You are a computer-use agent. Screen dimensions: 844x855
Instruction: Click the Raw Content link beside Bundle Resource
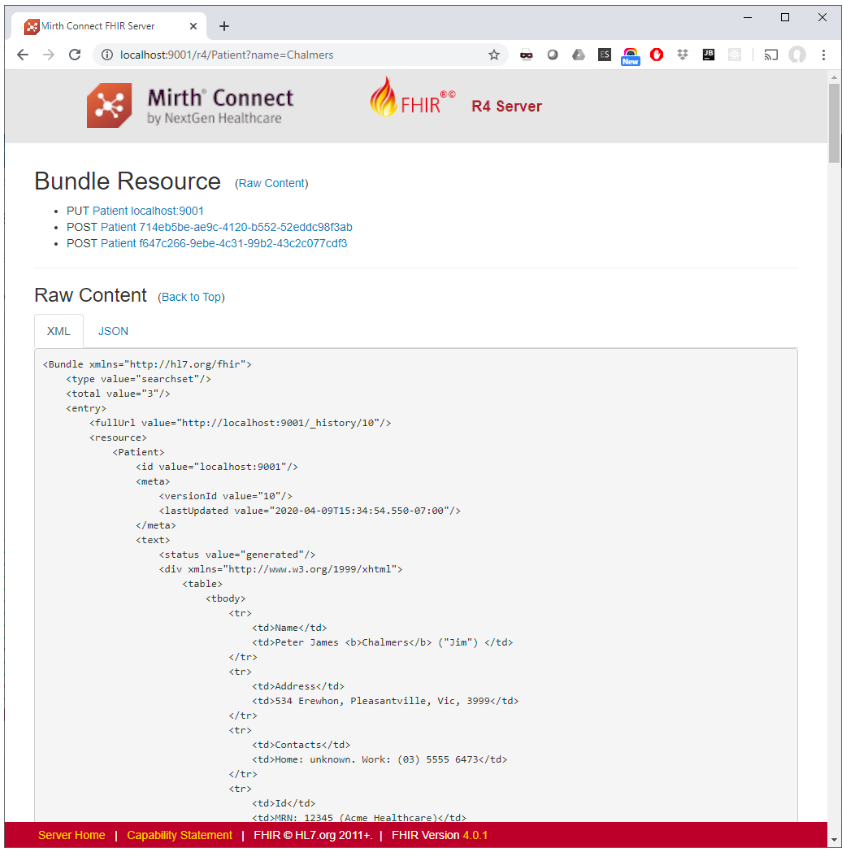272,183
